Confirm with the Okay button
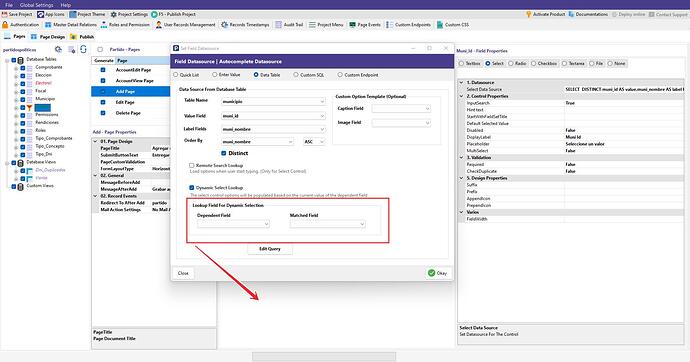The image size is (690, 362). coord(437,273)
